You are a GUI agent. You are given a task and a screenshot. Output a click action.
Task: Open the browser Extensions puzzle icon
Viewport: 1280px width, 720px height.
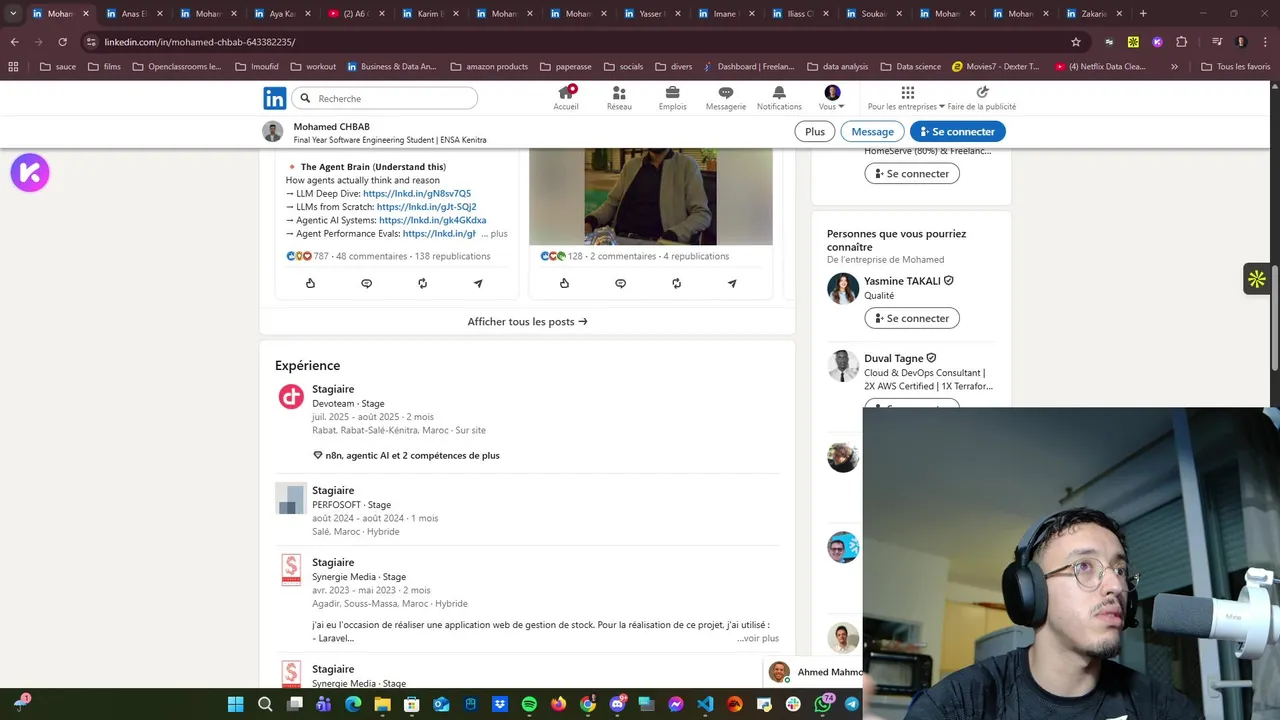pos(1181,42)
